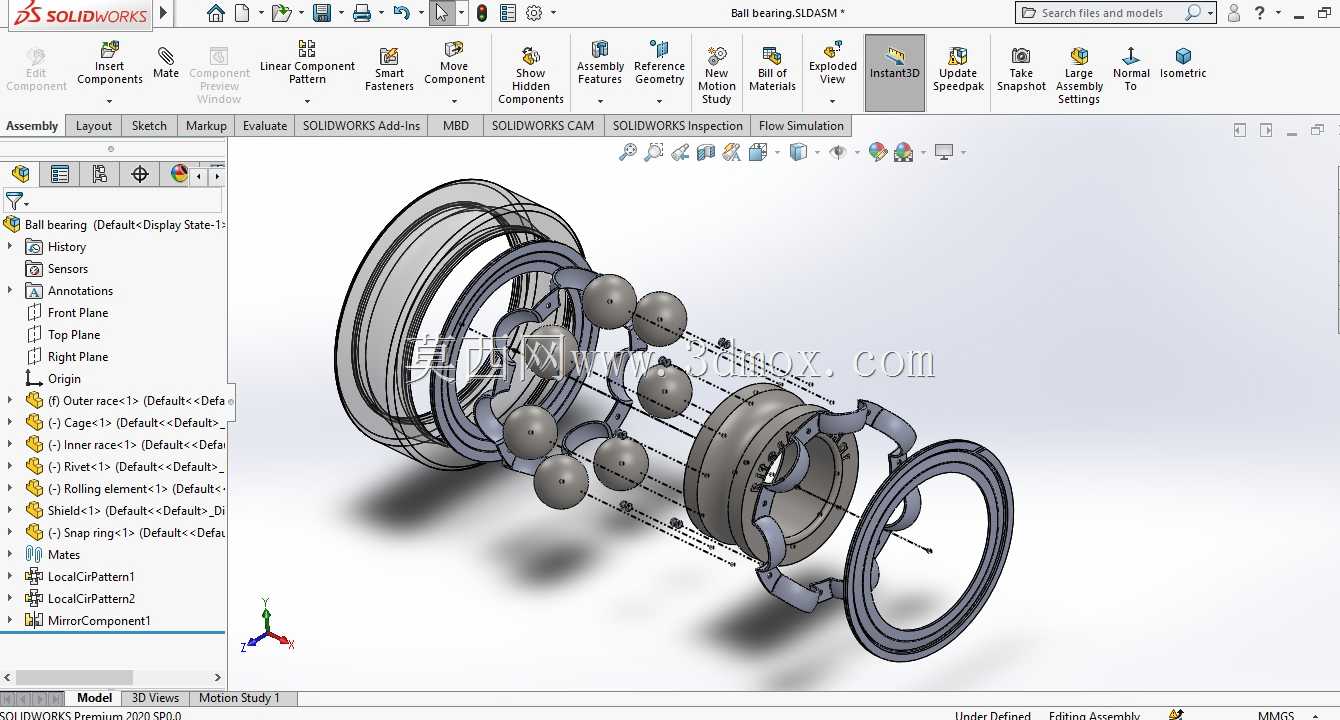The image size is (1340, 720).
Task: Open the Display Style dropdown
Action: coord(817,152)
